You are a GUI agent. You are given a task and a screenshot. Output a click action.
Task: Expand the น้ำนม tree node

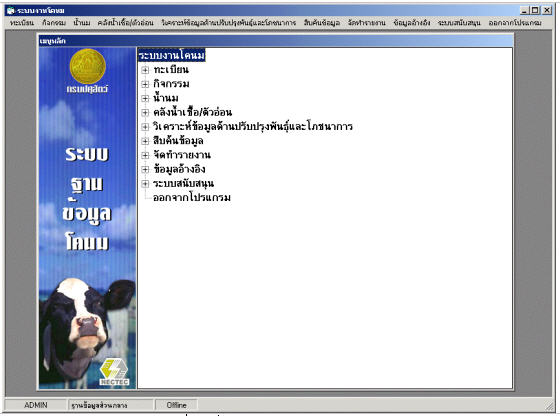(145, 98)
